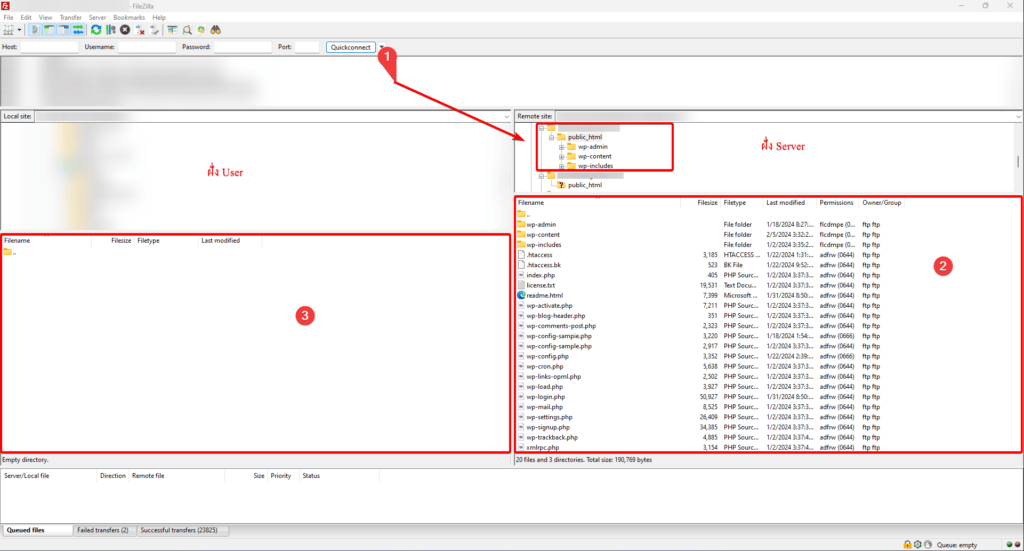The width and height of the screenshot is (1024, 551).
Task: Click the disconnect from server icon
Action: click(140, 30)
